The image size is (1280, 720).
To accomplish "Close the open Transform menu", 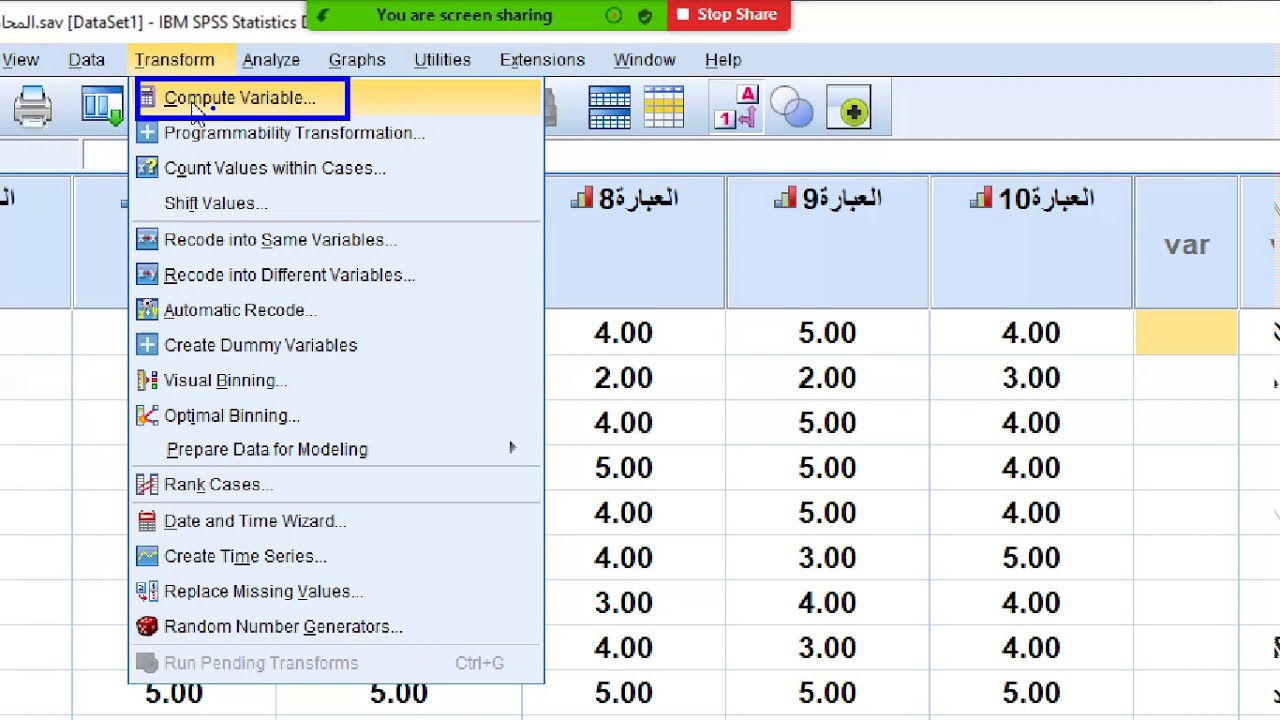I will click(175, 60).
